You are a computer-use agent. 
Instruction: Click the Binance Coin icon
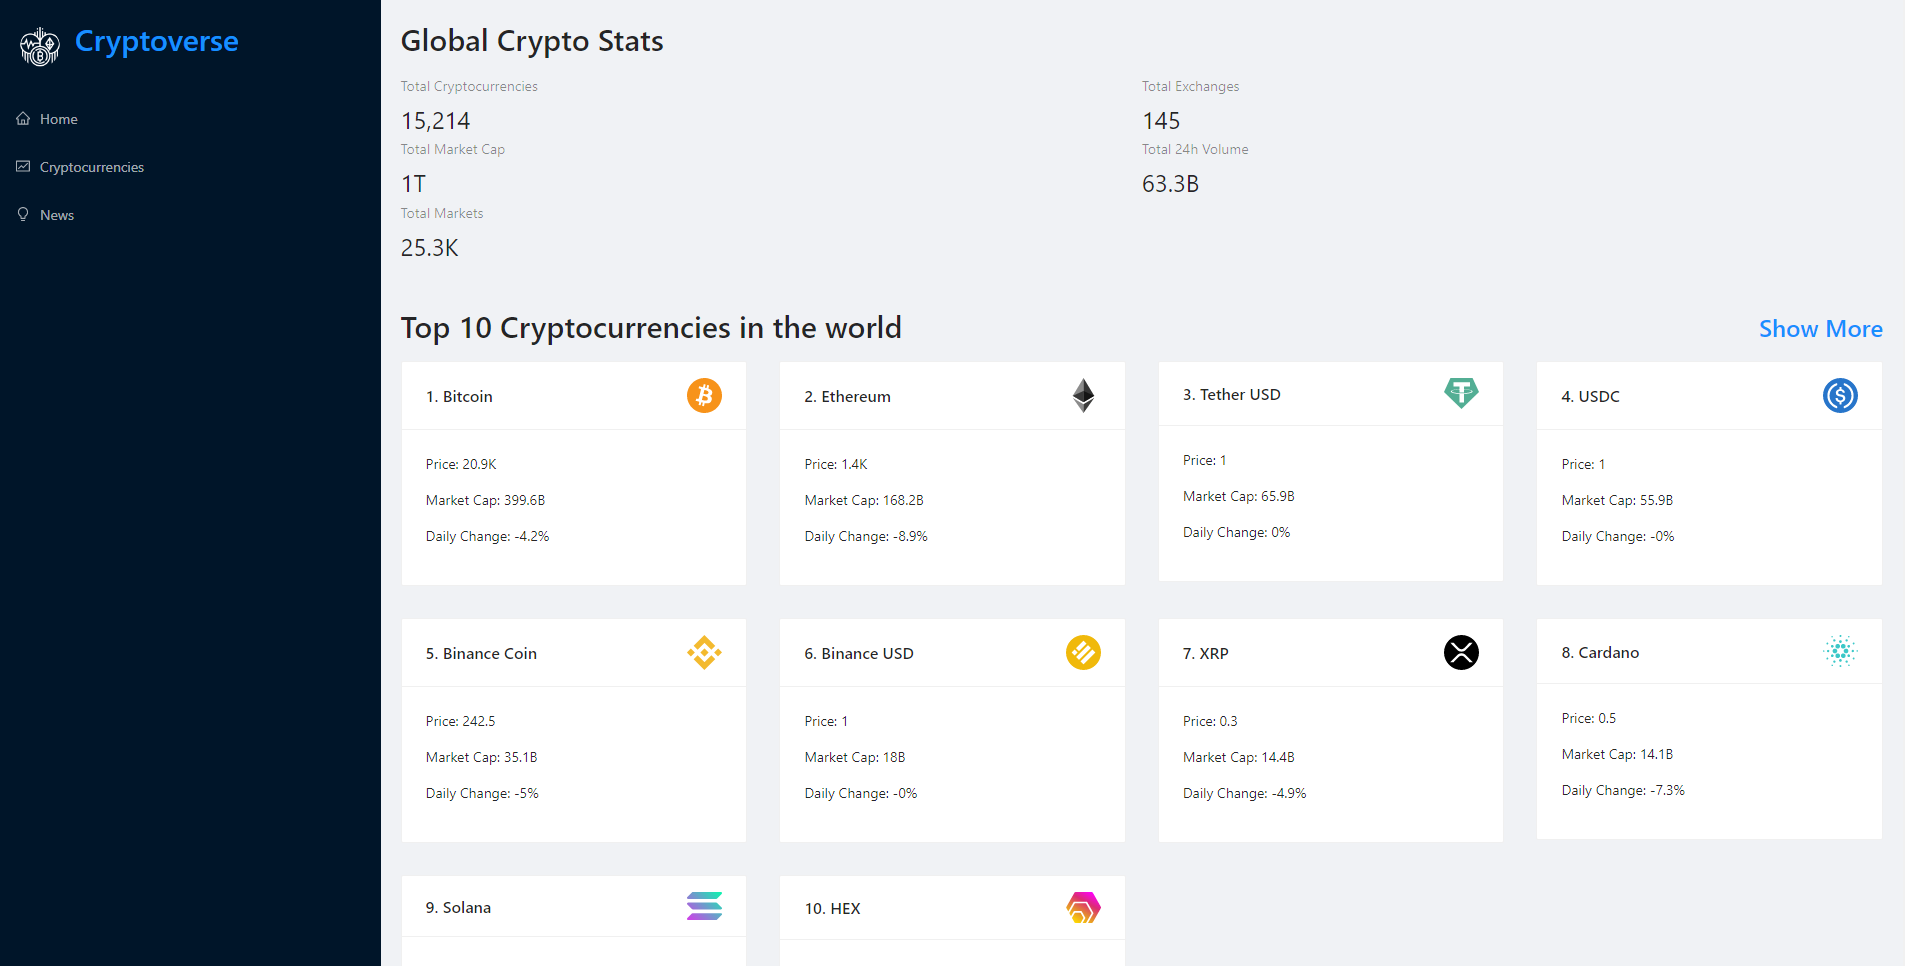(x=704, y=653)
